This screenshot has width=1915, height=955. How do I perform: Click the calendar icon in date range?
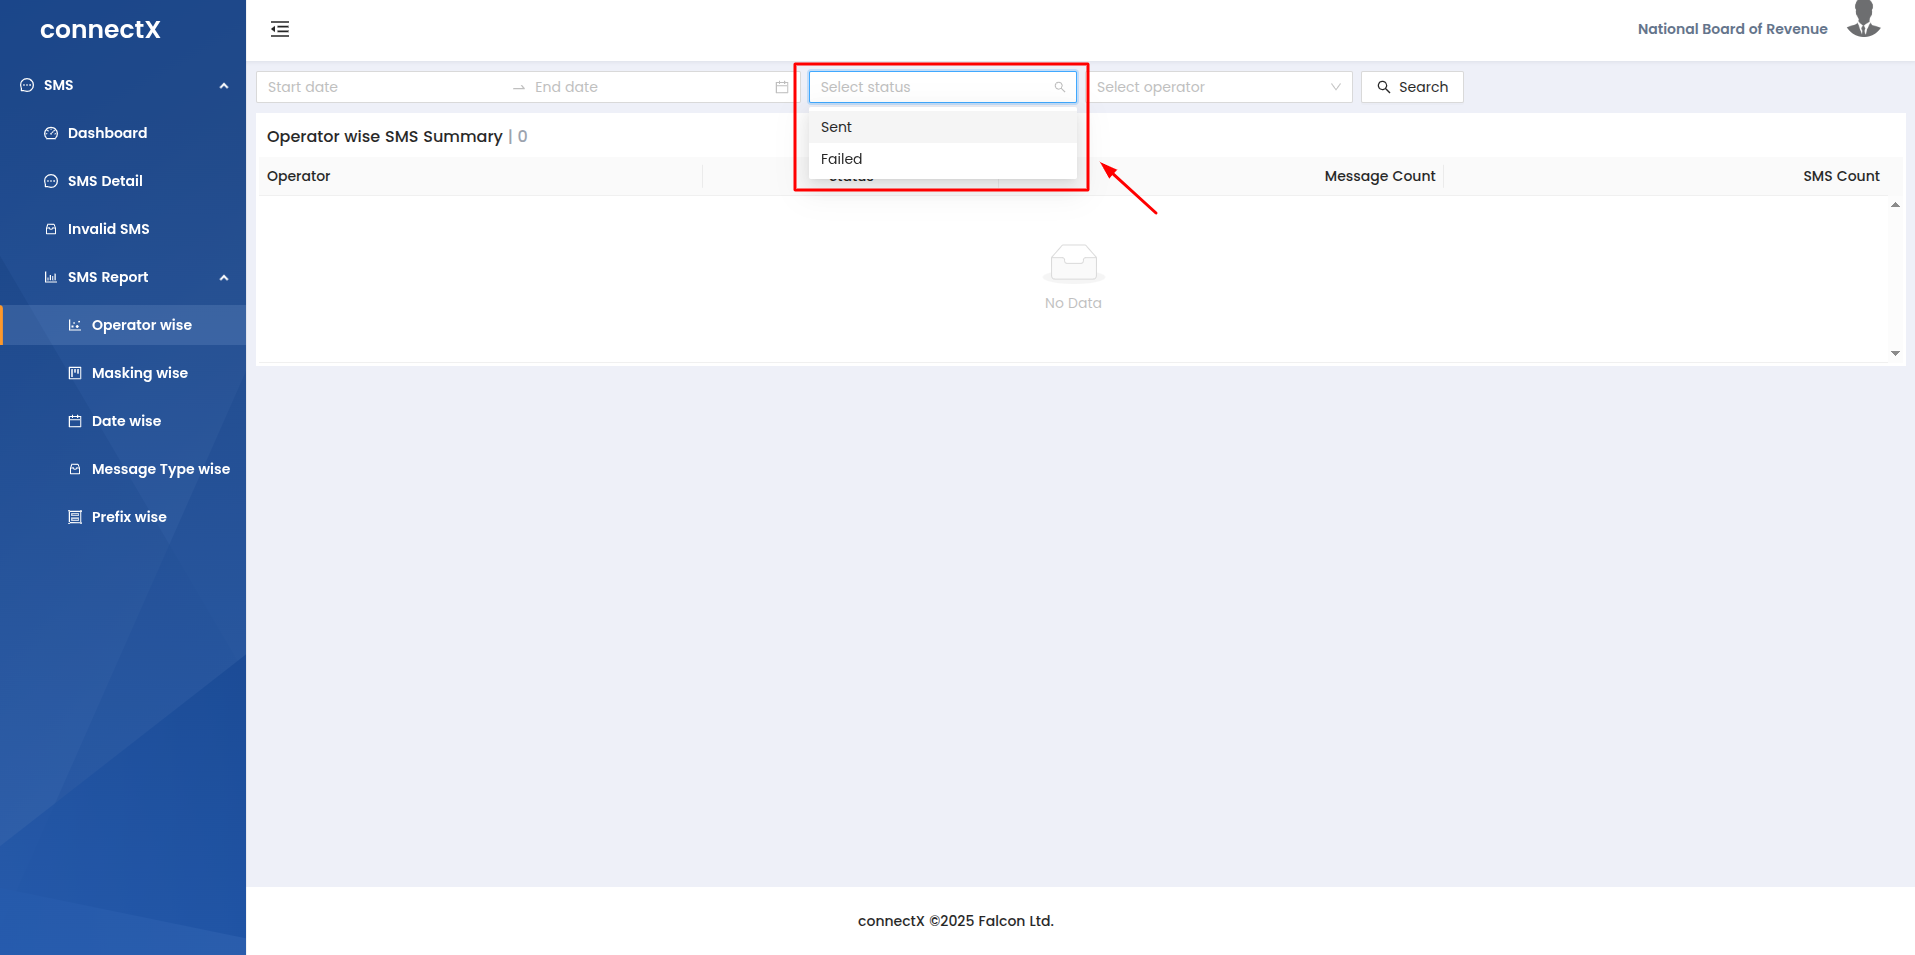(x=781, y=87)
